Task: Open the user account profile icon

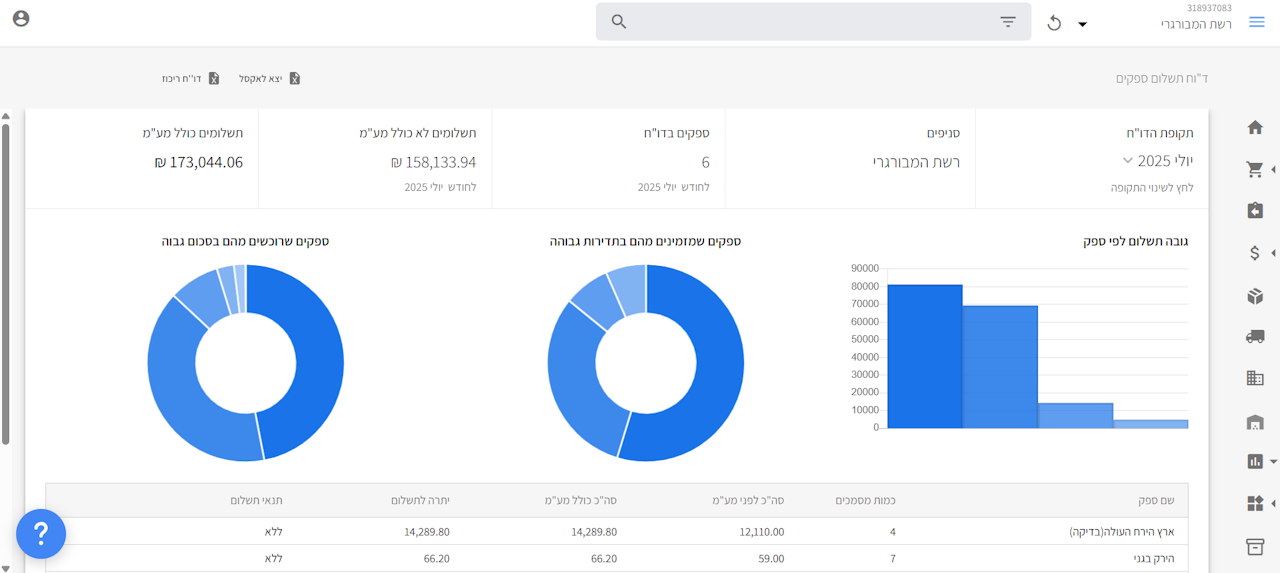Action: [x=21, y=18]
